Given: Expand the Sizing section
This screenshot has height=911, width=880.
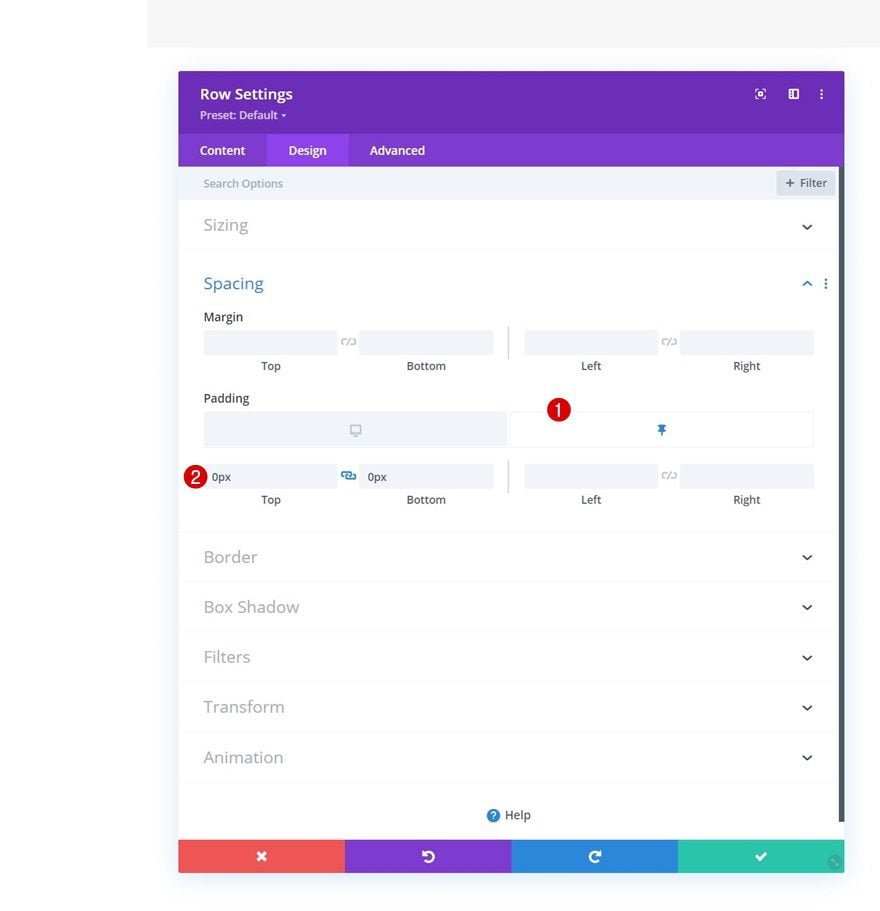Looking at the screenshot, I should click(807, 226).
